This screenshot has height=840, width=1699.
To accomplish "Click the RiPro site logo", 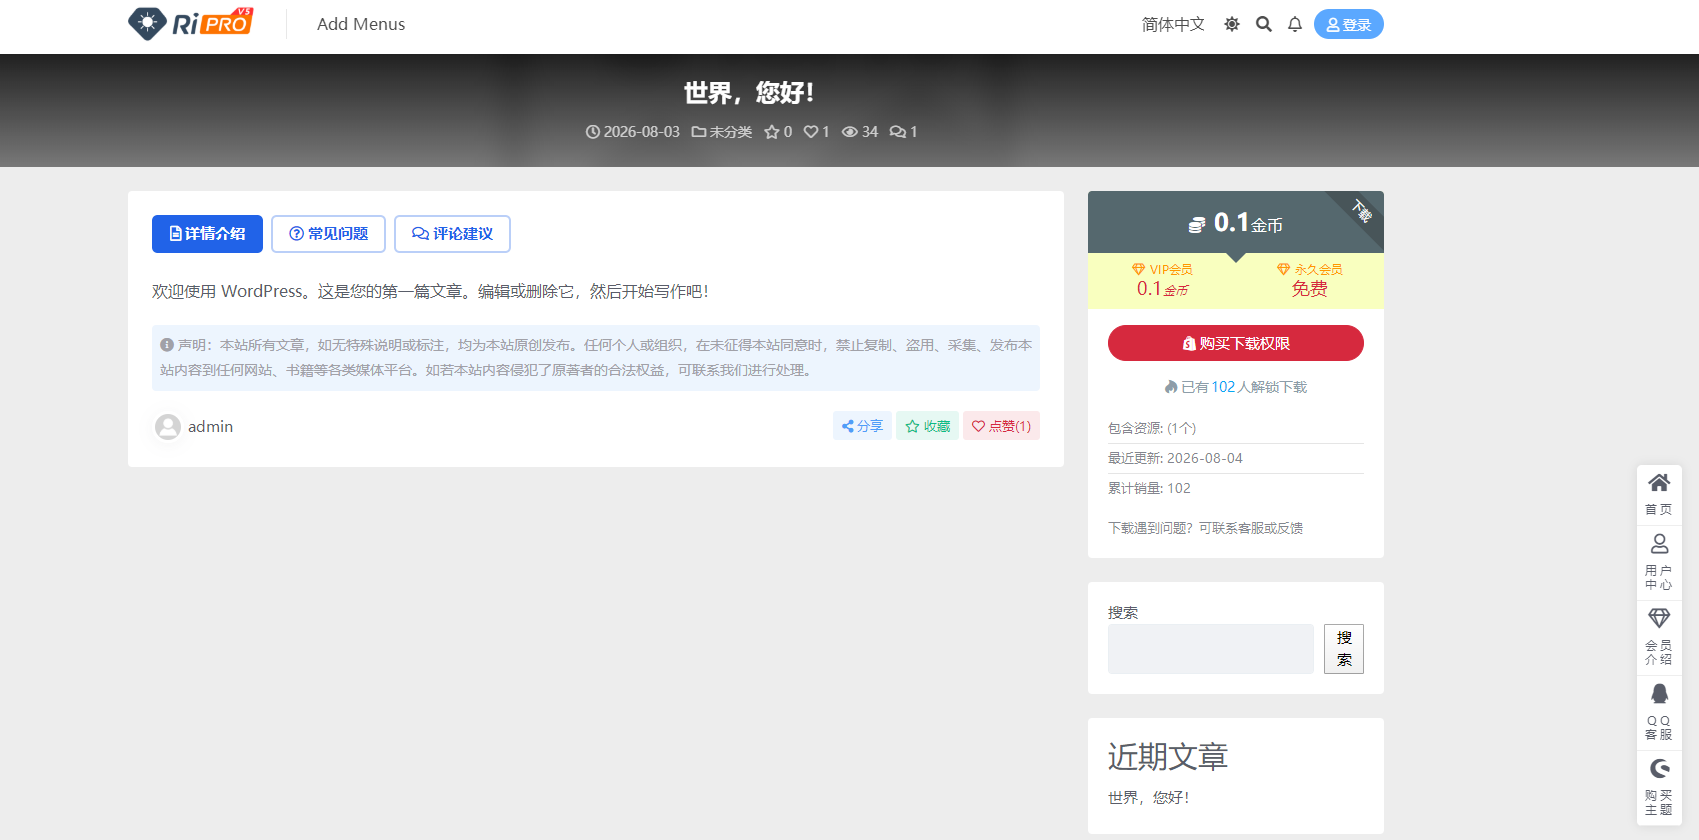I will (191, 23).
